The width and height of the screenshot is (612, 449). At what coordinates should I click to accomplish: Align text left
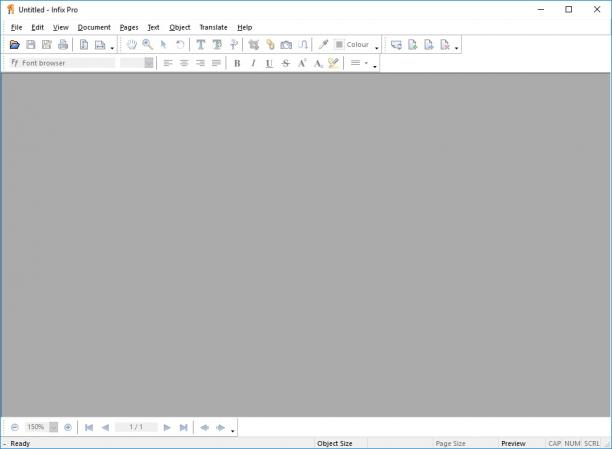point(168,63)
